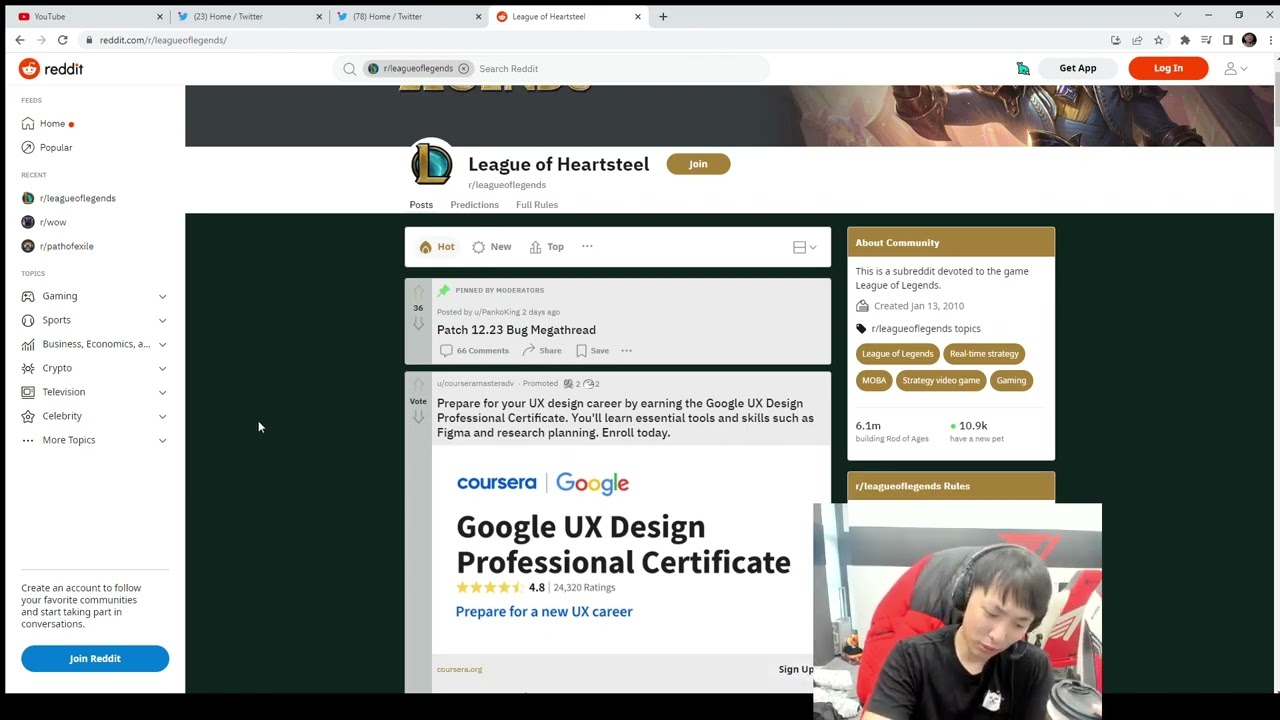The height and width of the screenshot is (720, 1280).
Task: Click the Log In button
Action: pos(1168,68)
